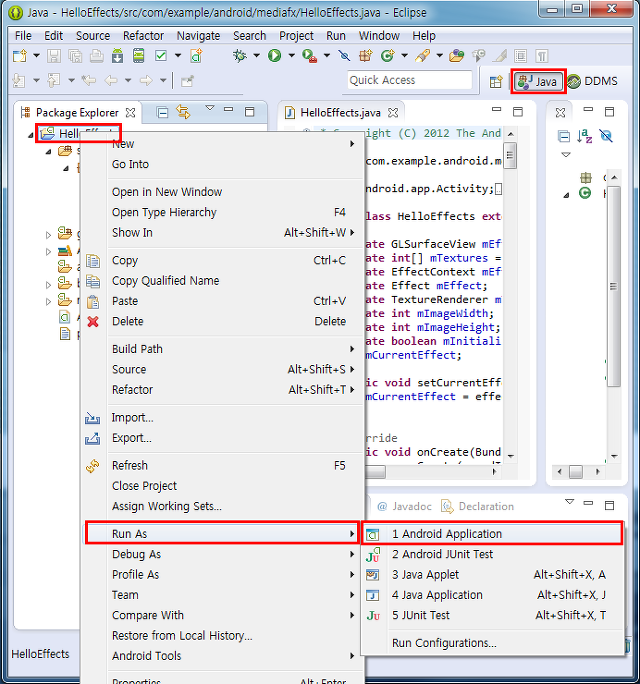640x684 pixels.
Task: Click the Save All toolbar icon
Action: click(75, 56)
